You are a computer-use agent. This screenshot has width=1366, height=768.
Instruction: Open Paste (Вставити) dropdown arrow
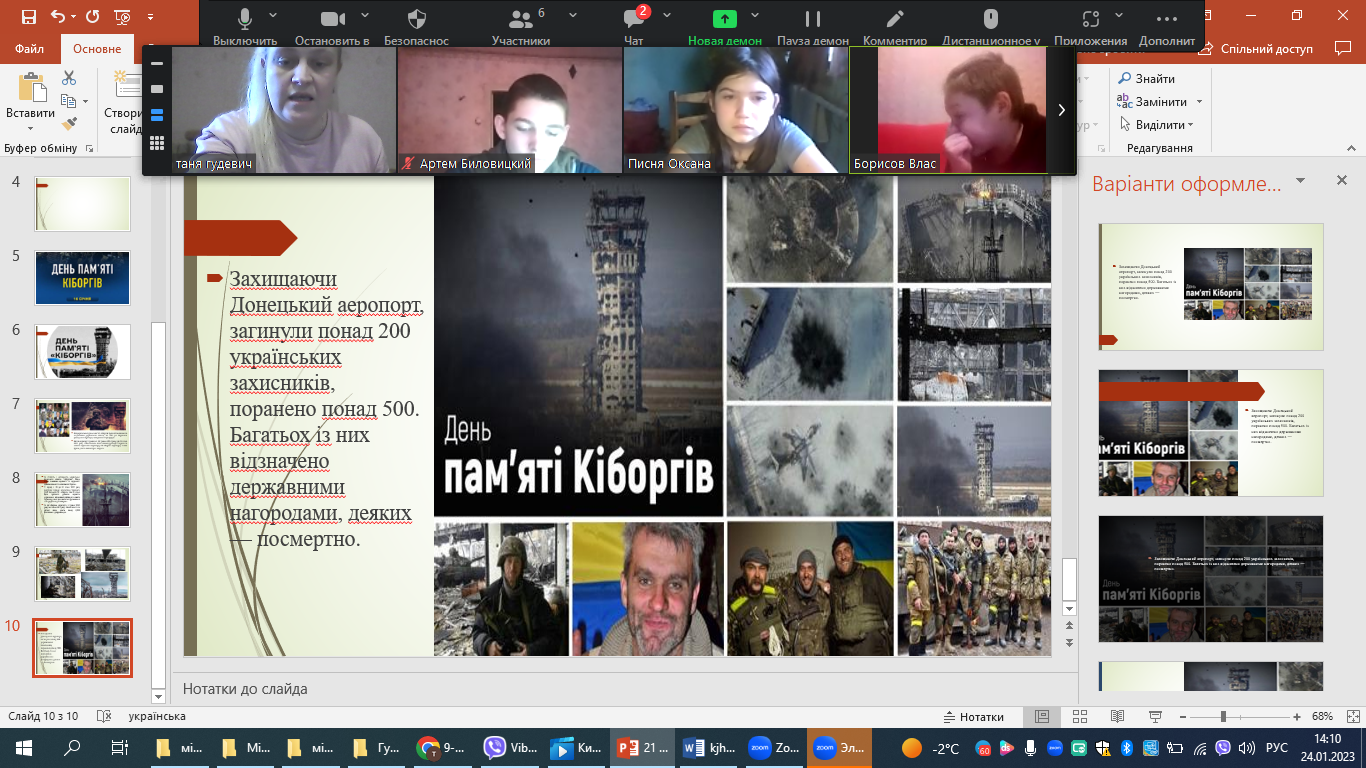(30, 128)
